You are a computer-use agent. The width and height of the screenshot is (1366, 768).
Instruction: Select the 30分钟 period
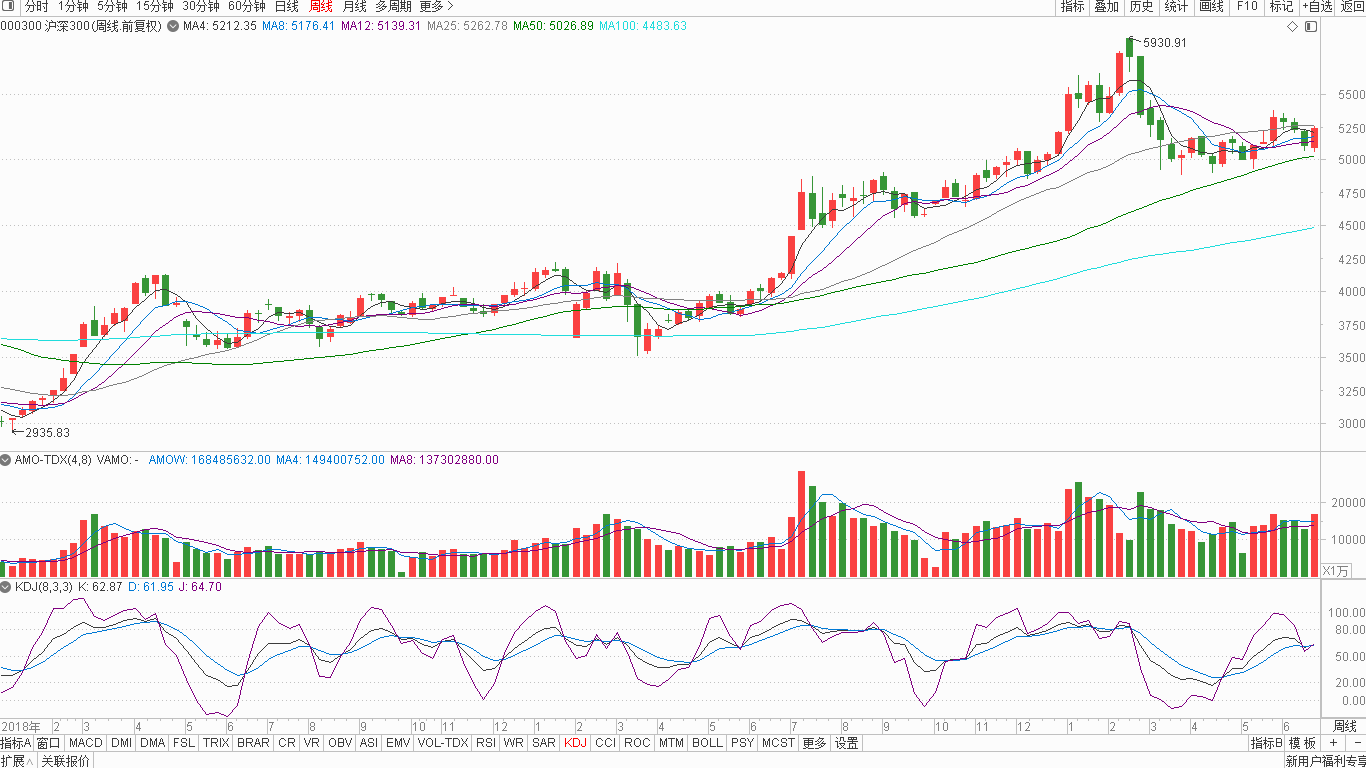coord(201,6)
